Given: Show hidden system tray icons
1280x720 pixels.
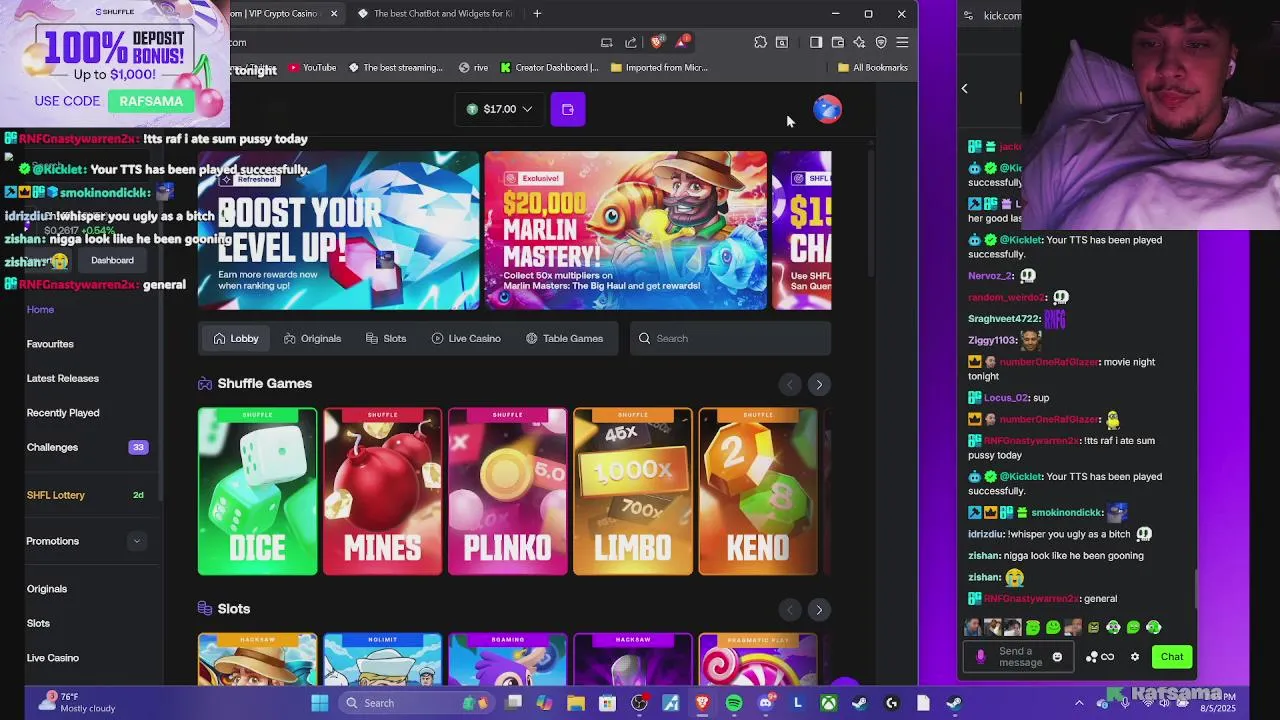Looking at the screenshot, I should click(1079, 703).
